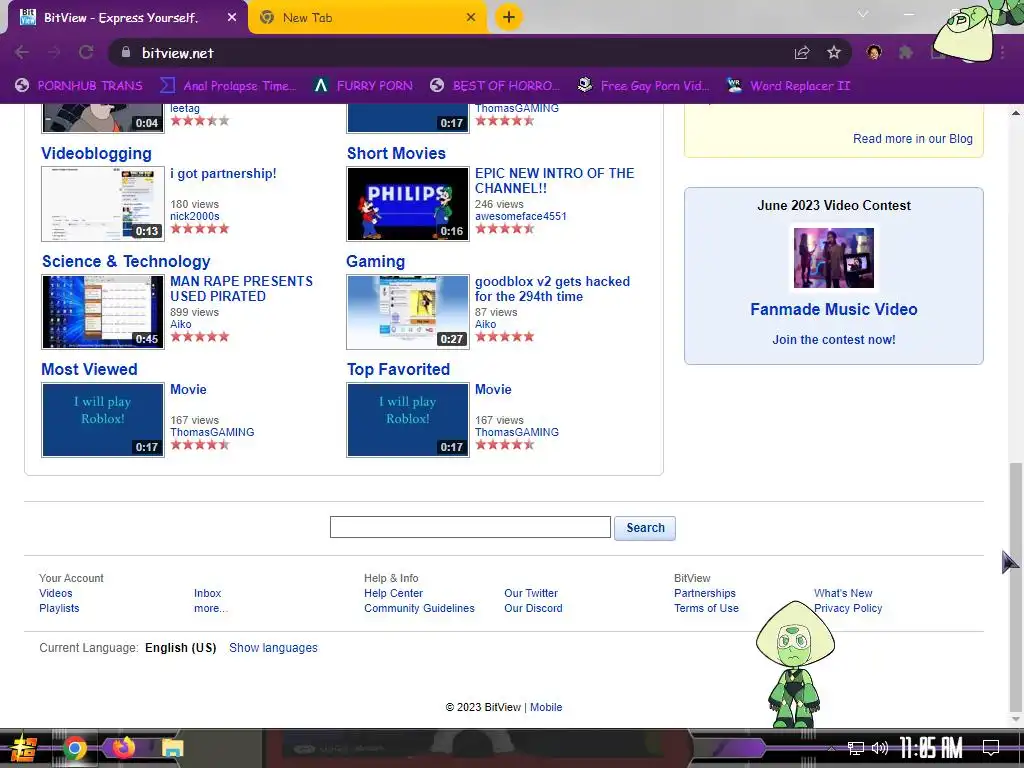Open Fanmade Music Video contest thumbnail
This screenshot has height=768, width=1024.
tap(833, 258)
